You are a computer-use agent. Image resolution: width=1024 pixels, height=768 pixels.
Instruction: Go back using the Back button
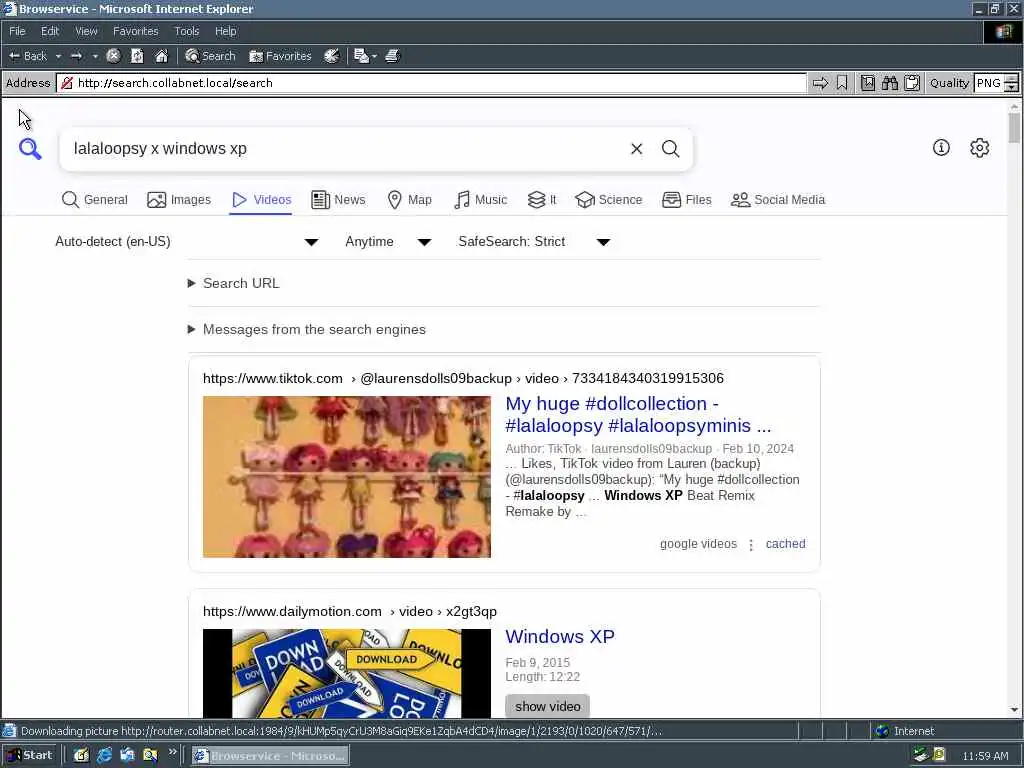tap(27, 56)
